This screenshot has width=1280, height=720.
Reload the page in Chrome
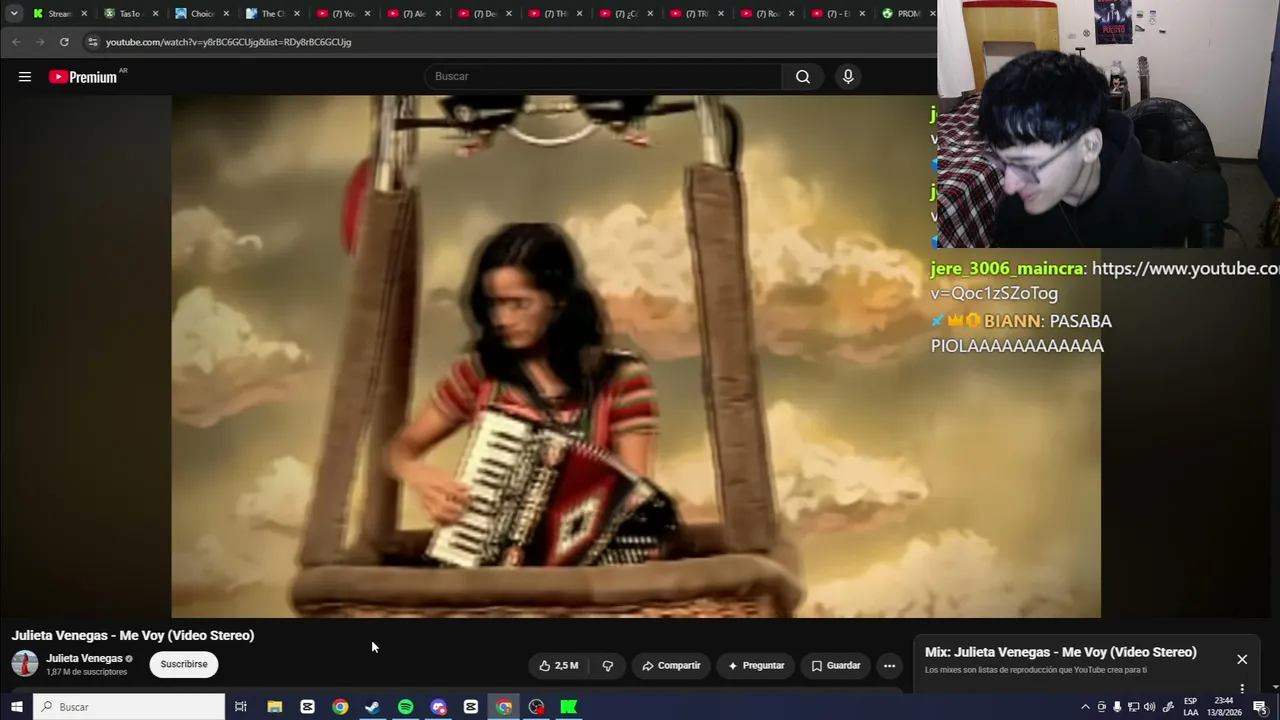click(64, 42)
